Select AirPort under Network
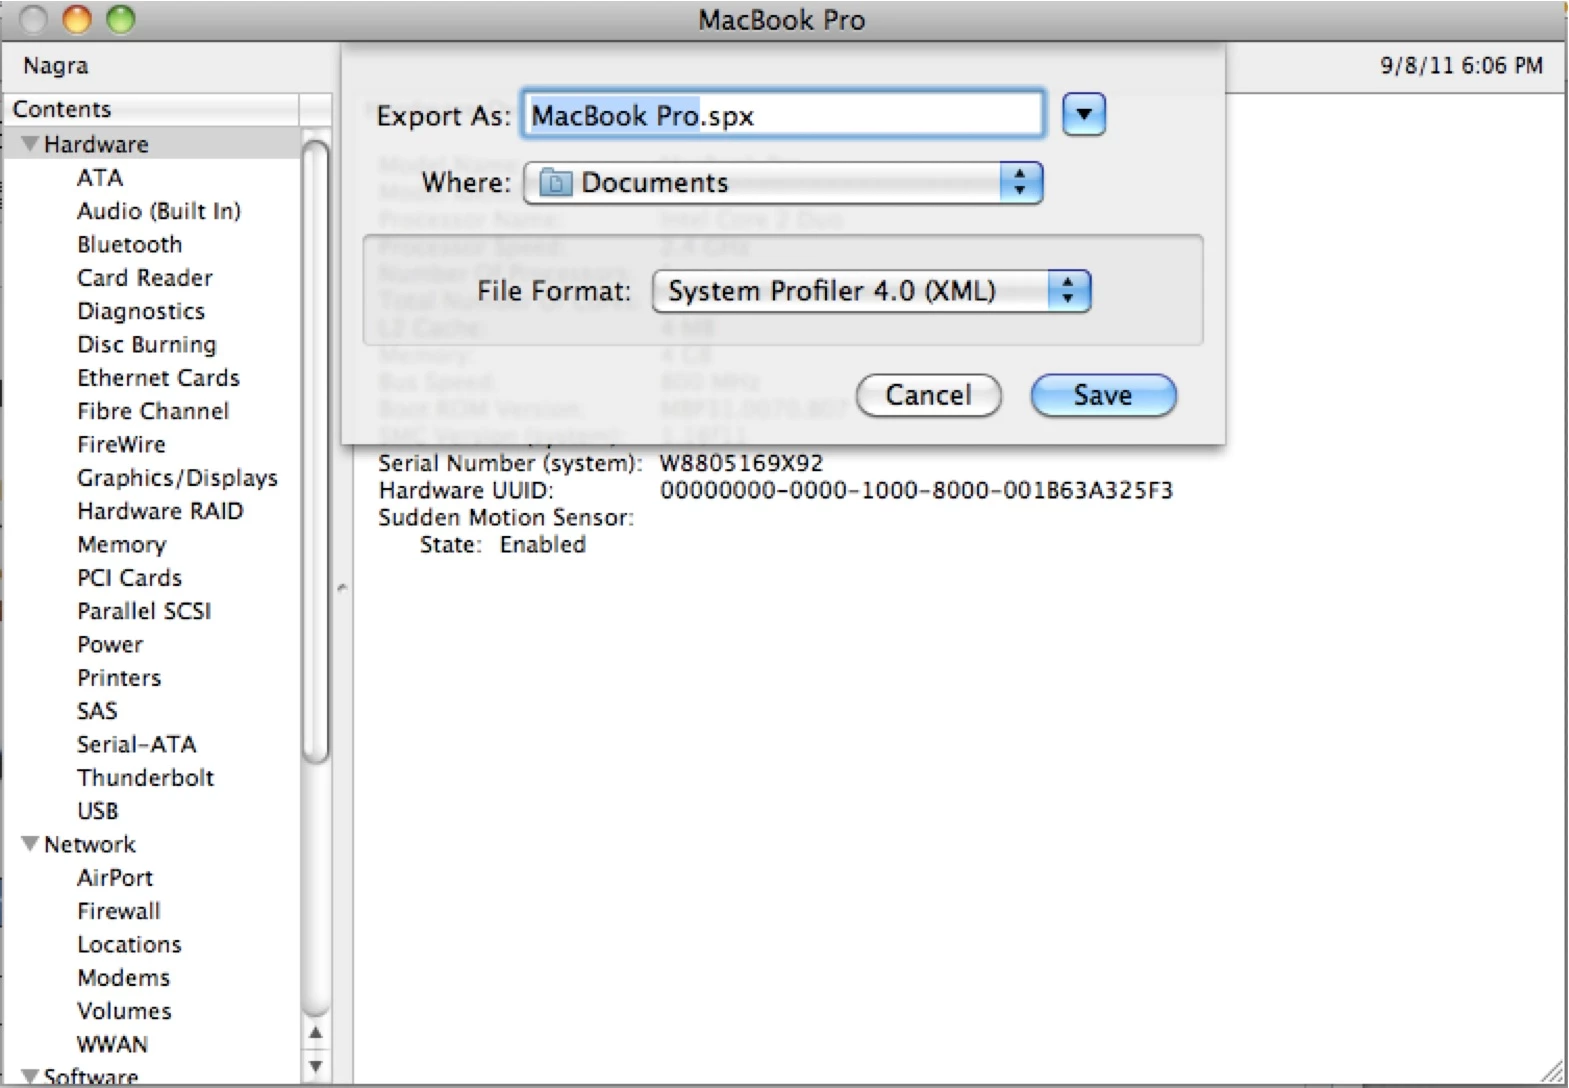 [115, 878]
